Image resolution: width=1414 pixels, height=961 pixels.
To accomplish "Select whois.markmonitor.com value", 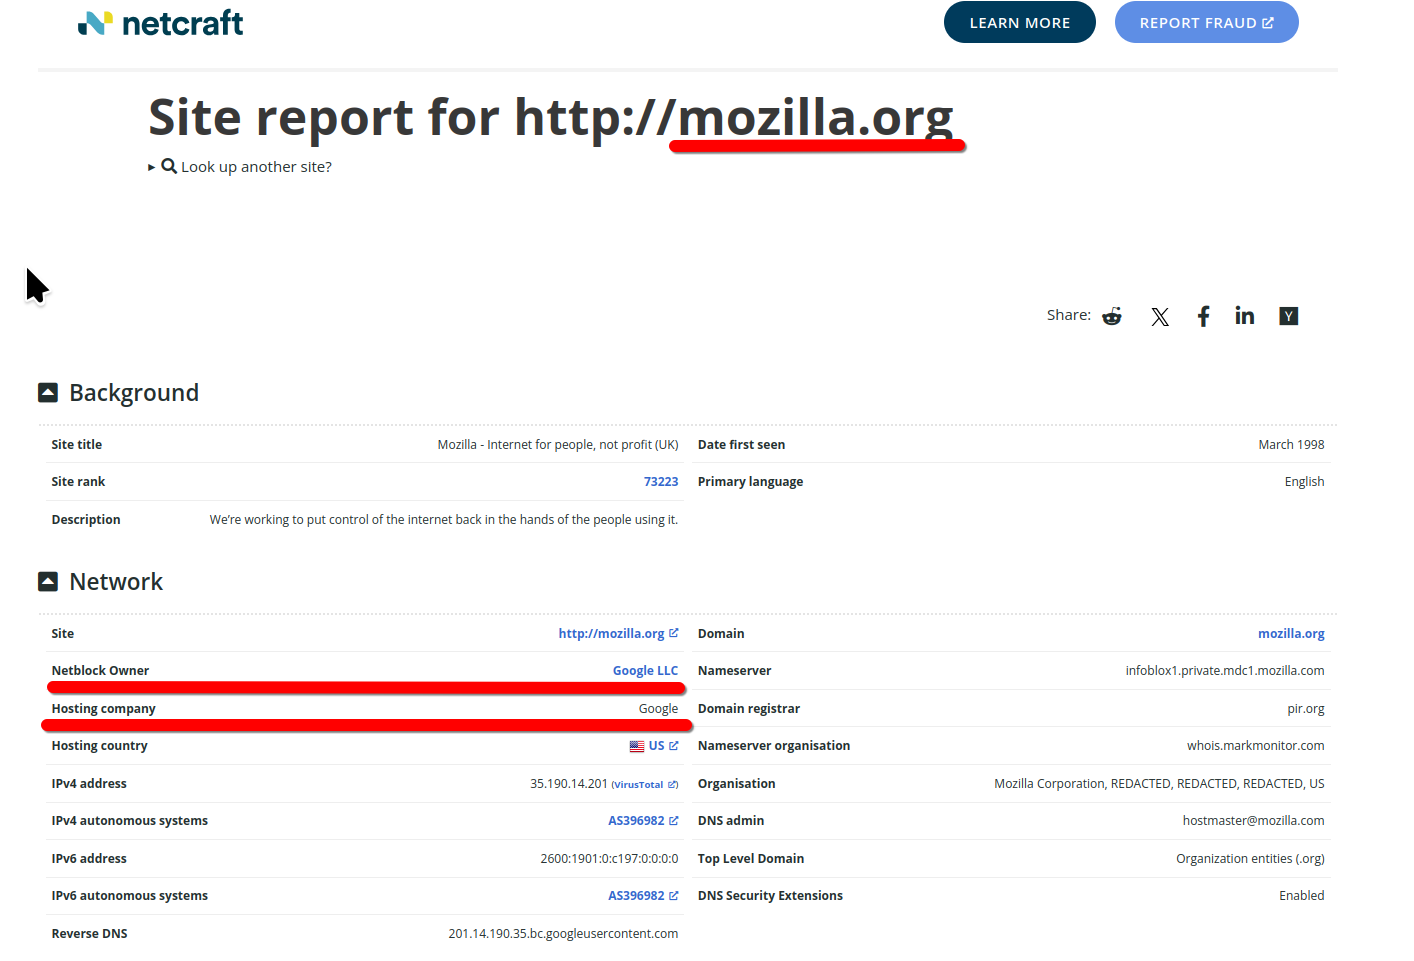I will click(x=1256, y=746).
